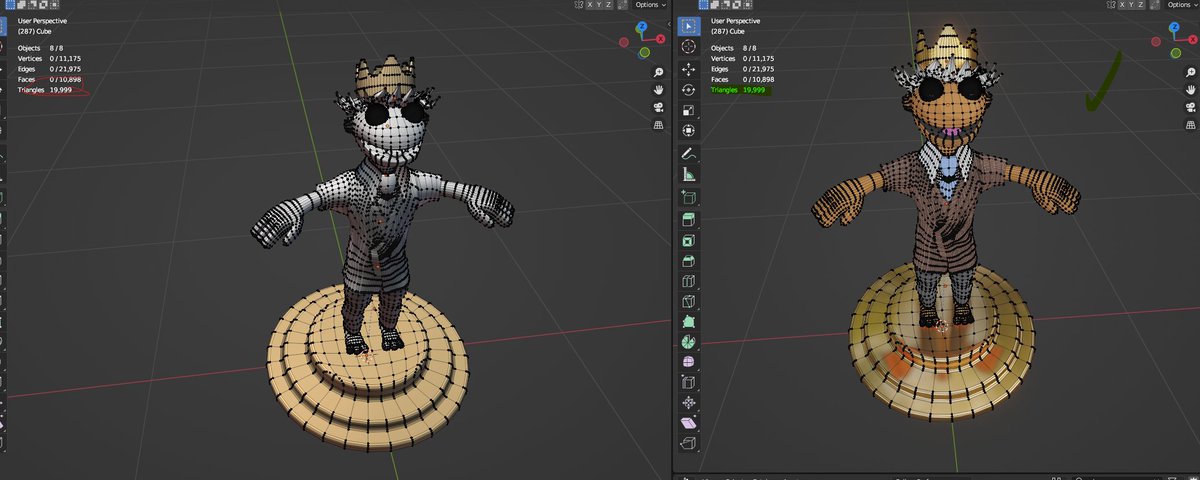Click the (287) Cube label in left viewport
Viewport: 1200px width, 480px height.
(35, 31)
